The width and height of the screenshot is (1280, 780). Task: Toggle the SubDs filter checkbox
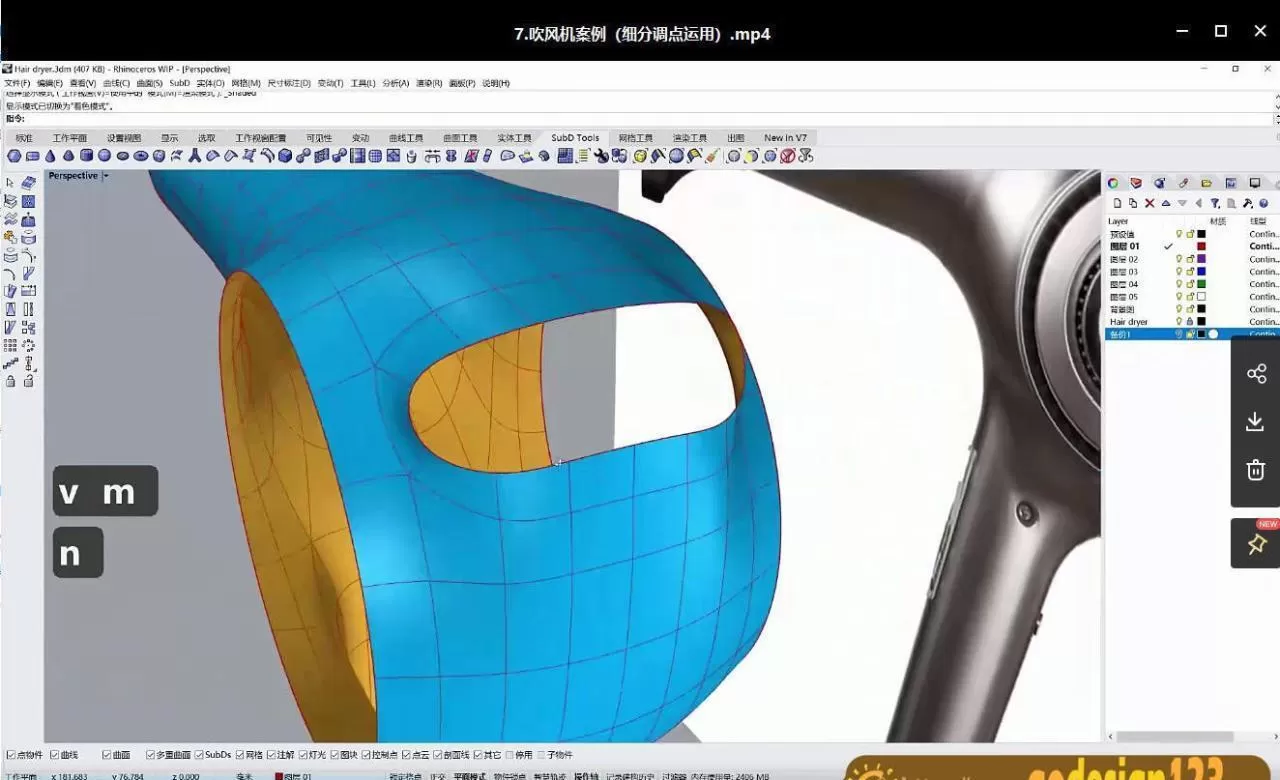pos(199,755)
